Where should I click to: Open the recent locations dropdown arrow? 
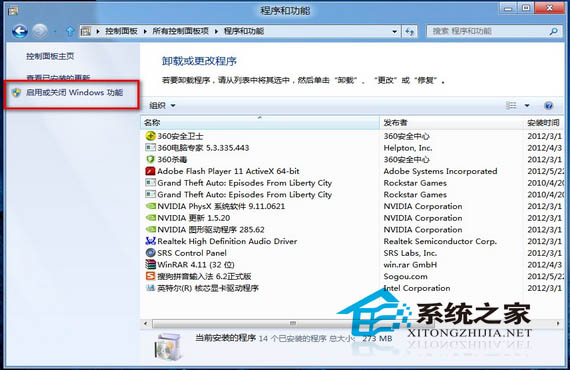click(x=55, y=32)
